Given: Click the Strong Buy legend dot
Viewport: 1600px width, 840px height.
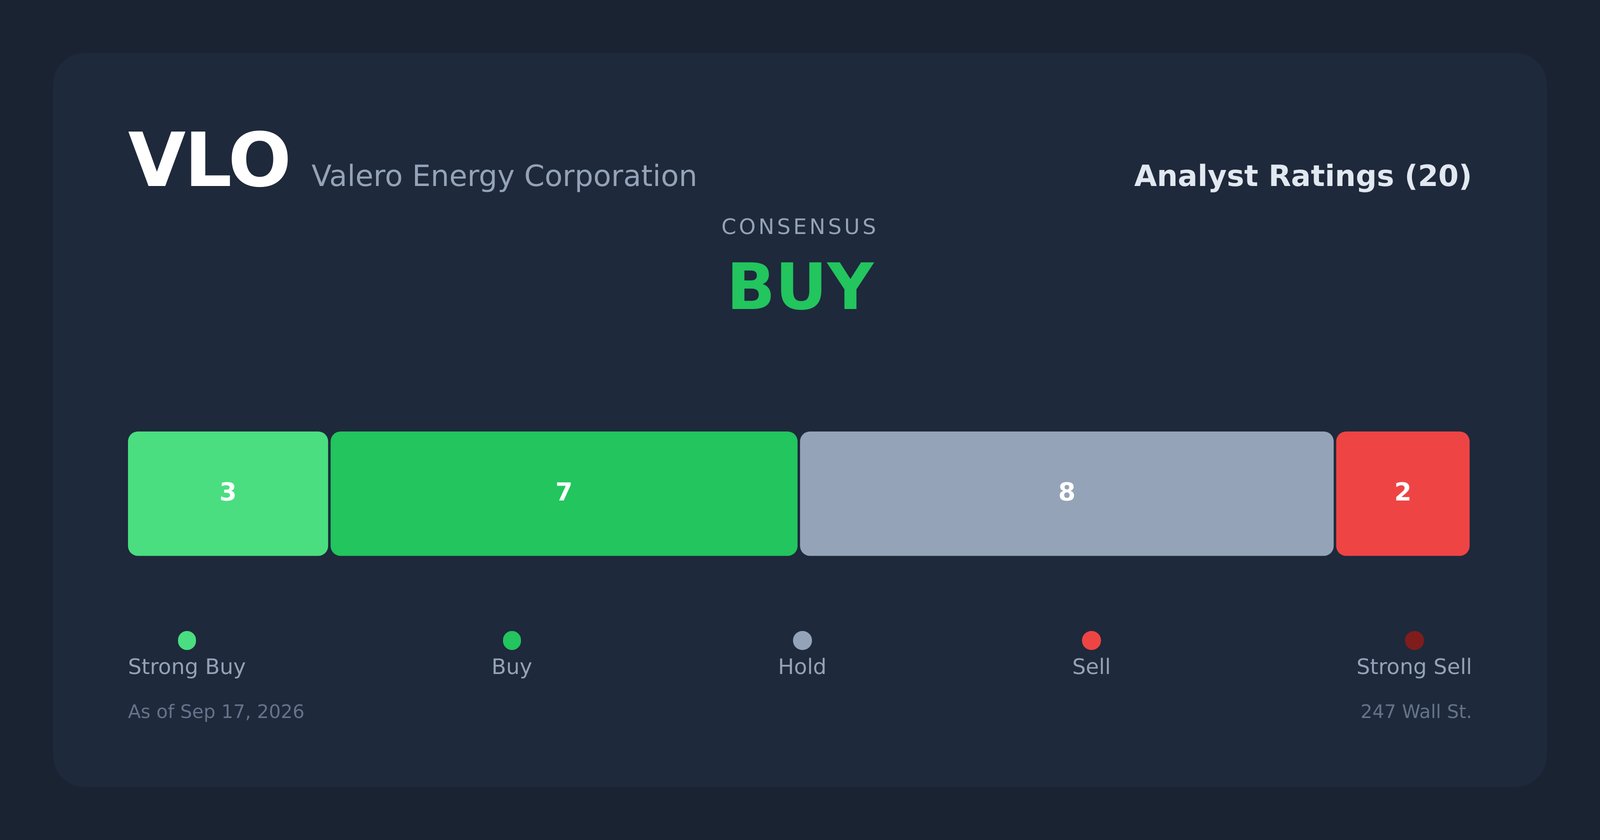Looking at the screenshot, I should [187, 640].
